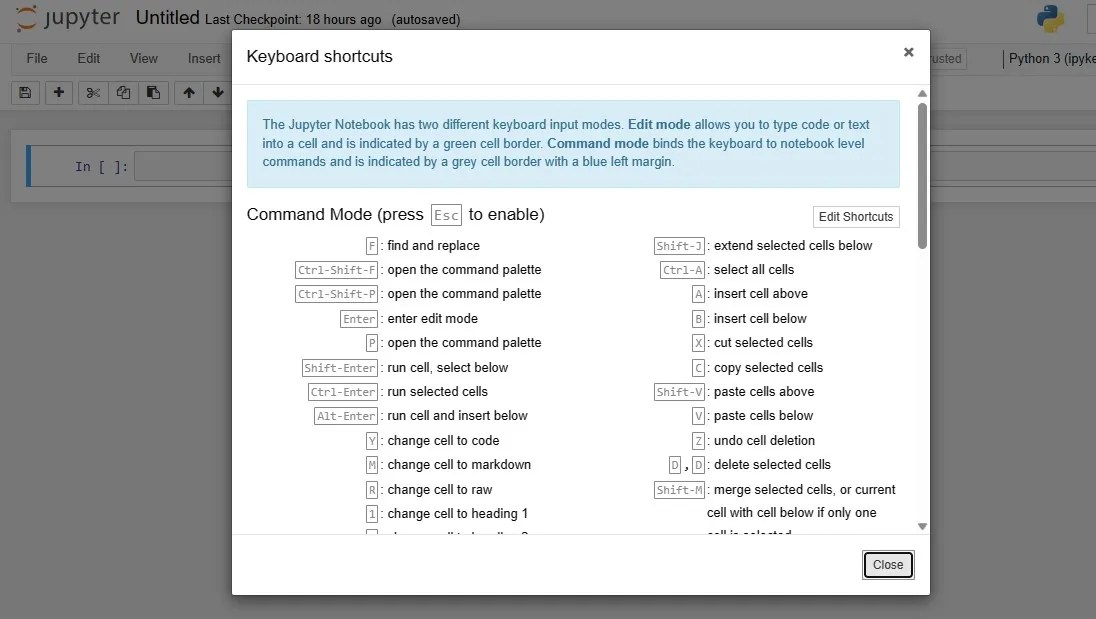Image resolution: width=1096 pixels, height=619 pixels.
Task: Open the File menu
Action: point(36,58)
